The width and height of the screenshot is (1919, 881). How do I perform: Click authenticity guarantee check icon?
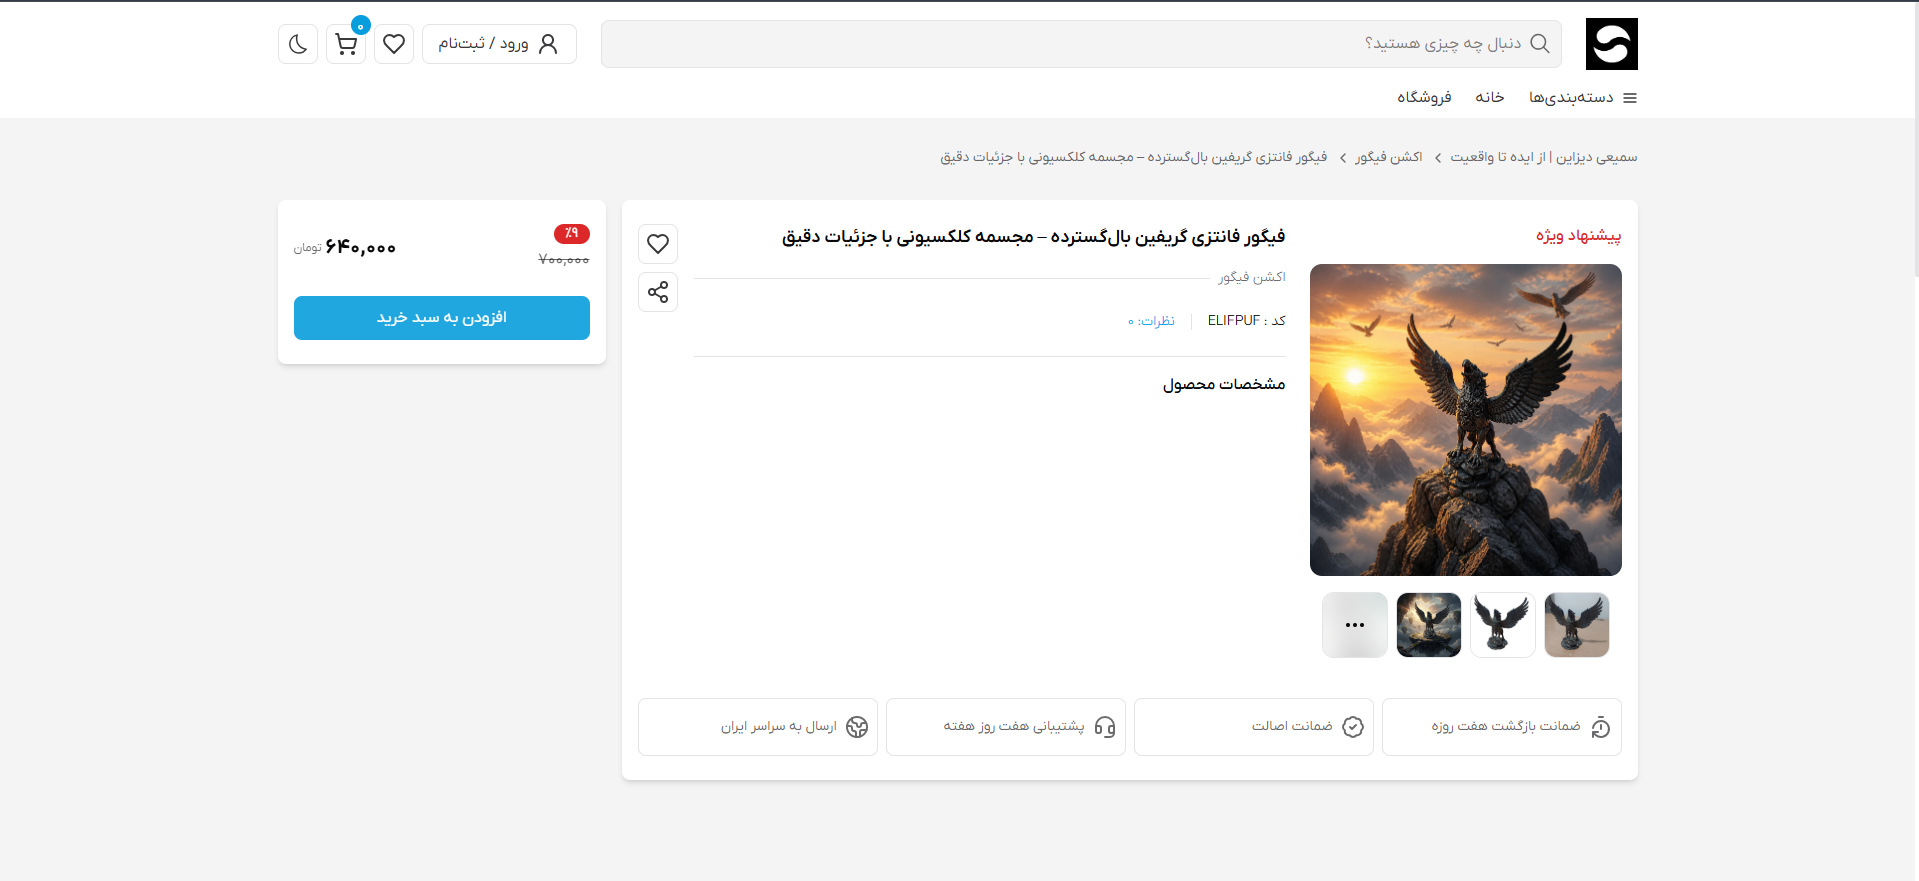(1353, 727)
